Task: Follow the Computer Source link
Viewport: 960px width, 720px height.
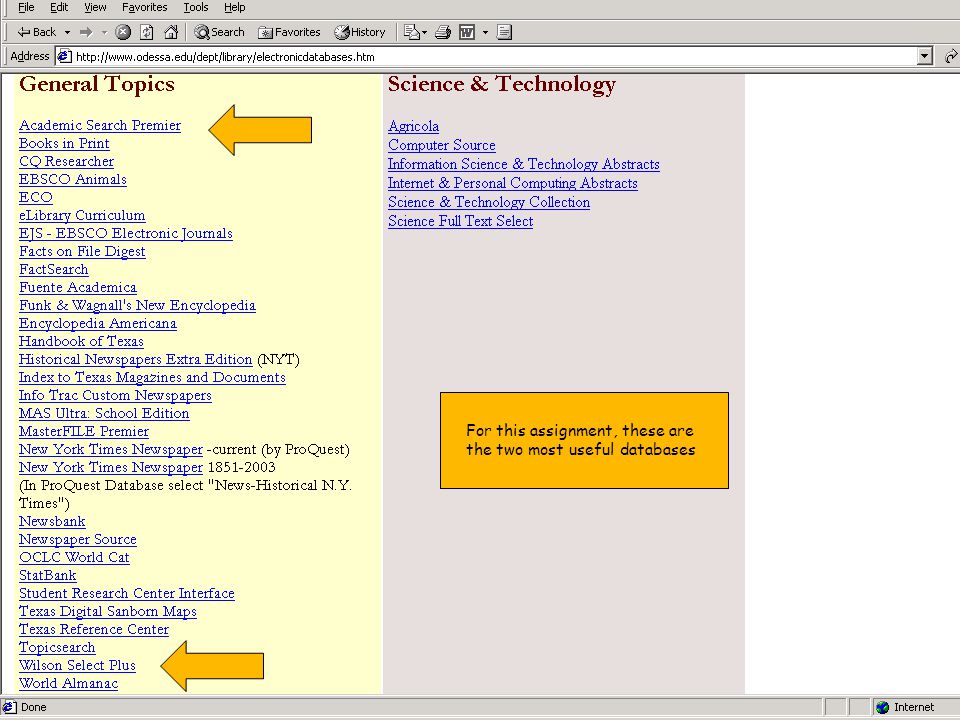Action: (442, 146)
